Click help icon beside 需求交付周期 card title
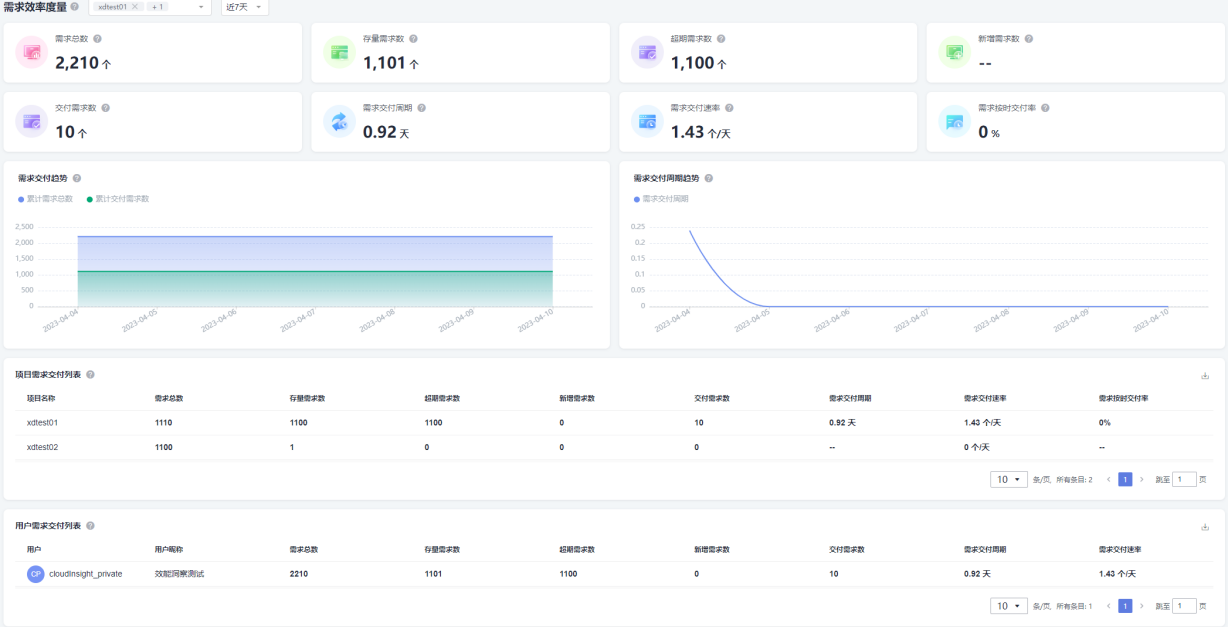1228x627 pixels. click(421, 108)
